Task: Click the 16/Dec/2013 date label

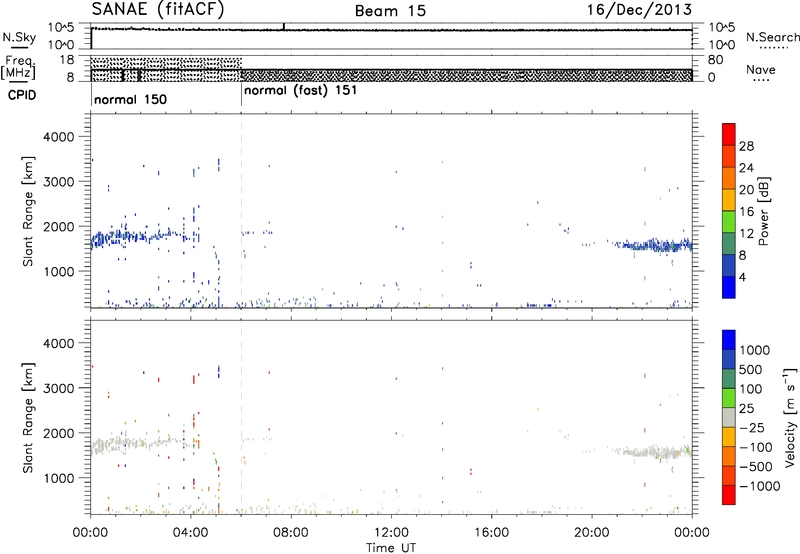Action: (640, 10)
